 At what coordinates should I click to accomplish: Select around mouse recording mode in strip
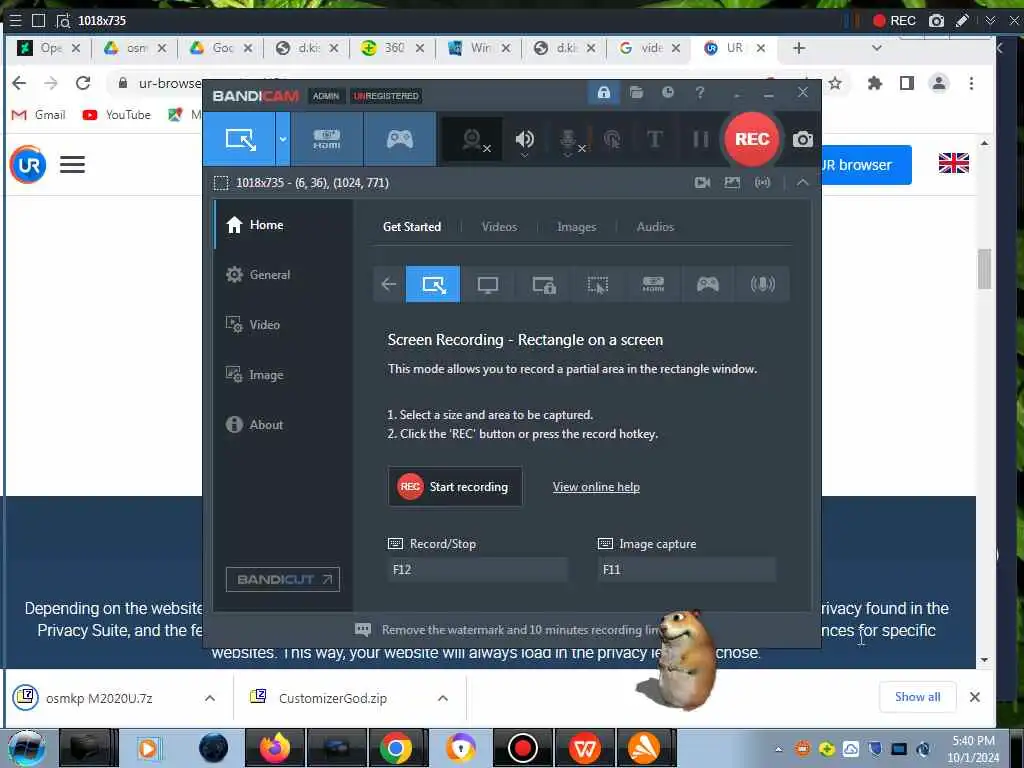tap(598, 284)
